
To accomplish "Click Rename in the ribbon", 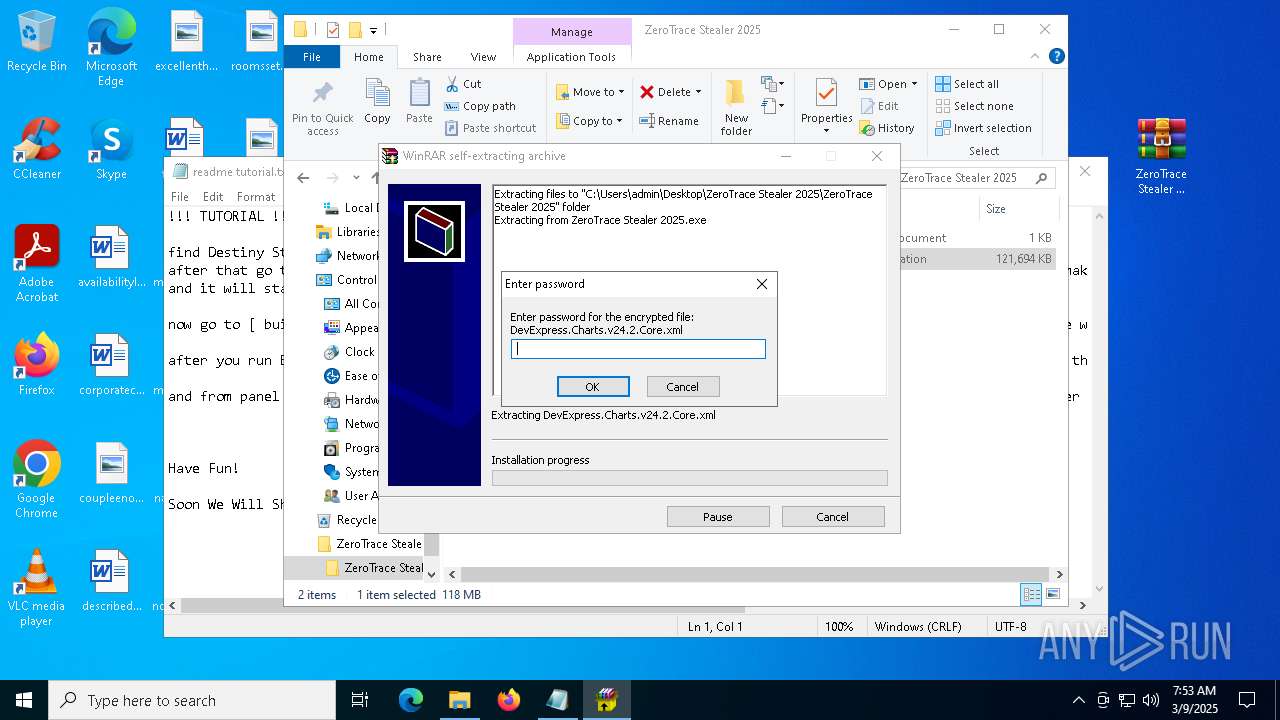I will (x=669, y=121).
